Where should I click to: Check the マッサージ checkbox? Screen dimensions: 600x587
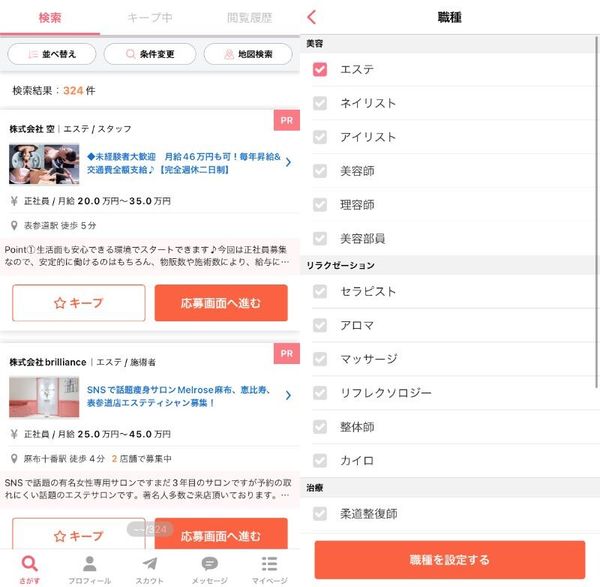coord(320,359)
